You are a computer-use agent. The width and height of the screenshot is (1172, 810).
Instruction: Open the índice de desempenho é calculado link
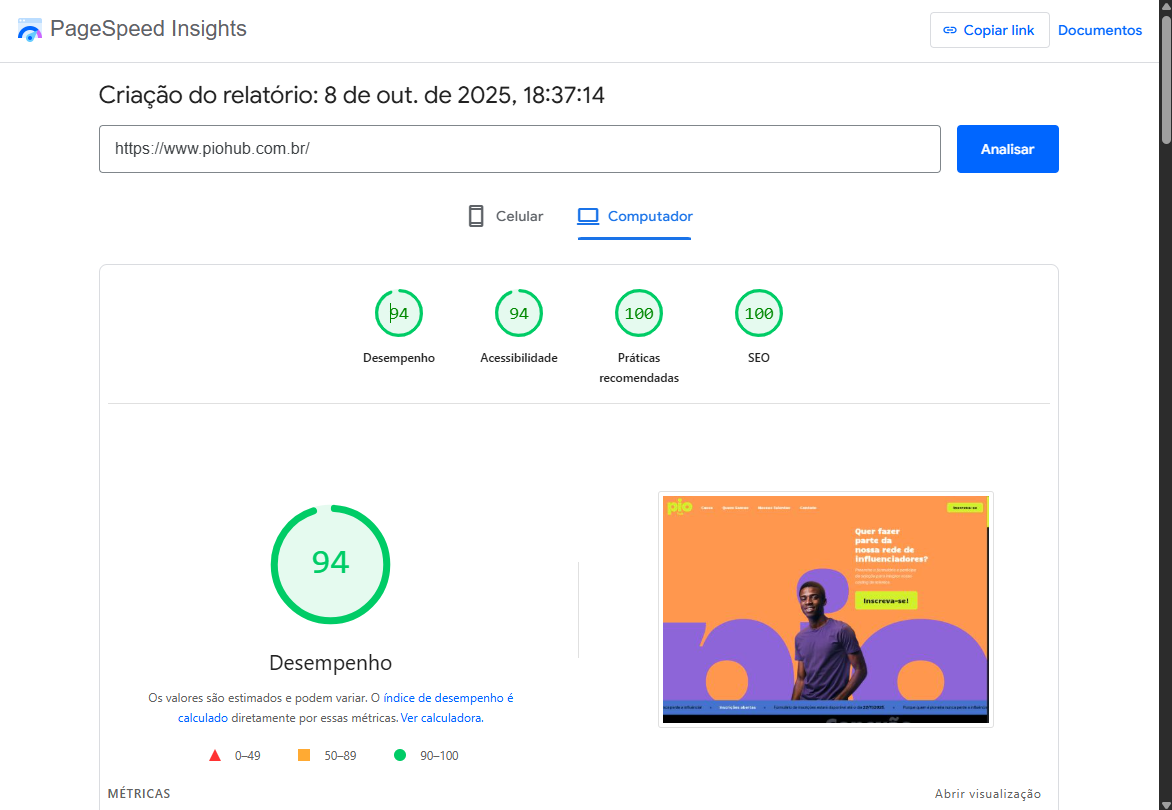448,698
